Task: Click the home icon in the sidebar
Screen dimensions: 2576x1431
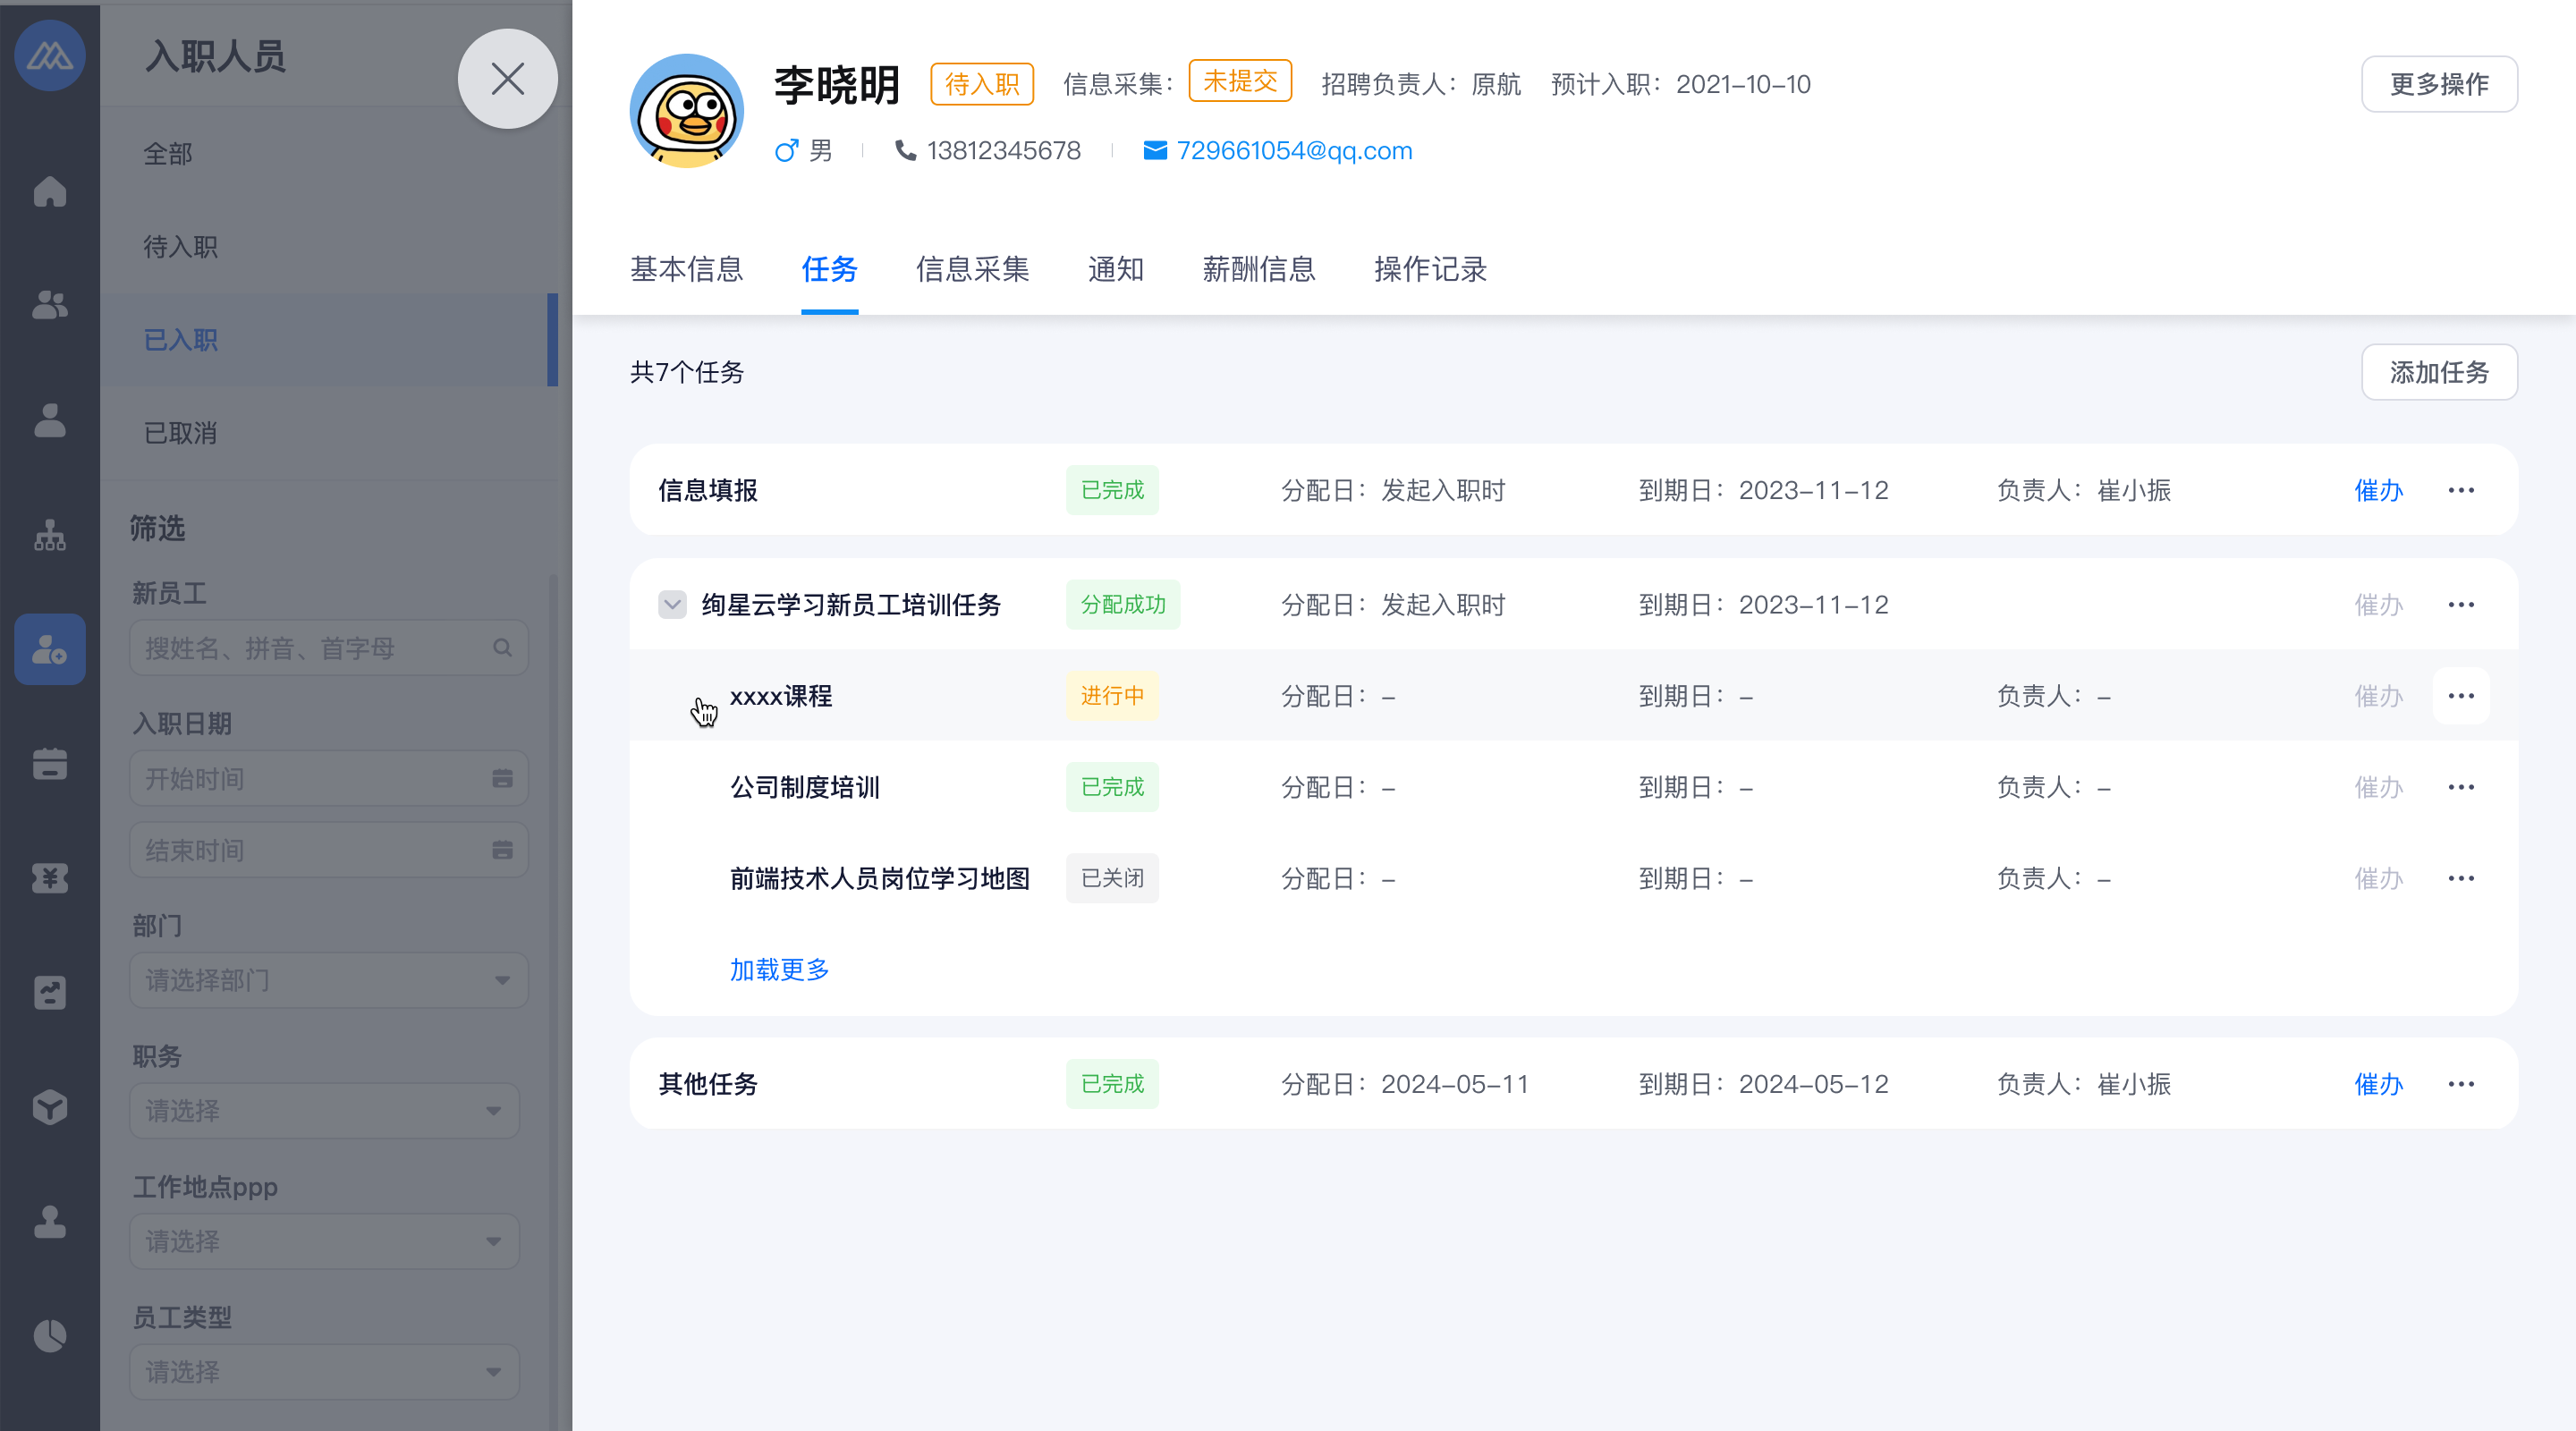Action: tap(50, 191)
